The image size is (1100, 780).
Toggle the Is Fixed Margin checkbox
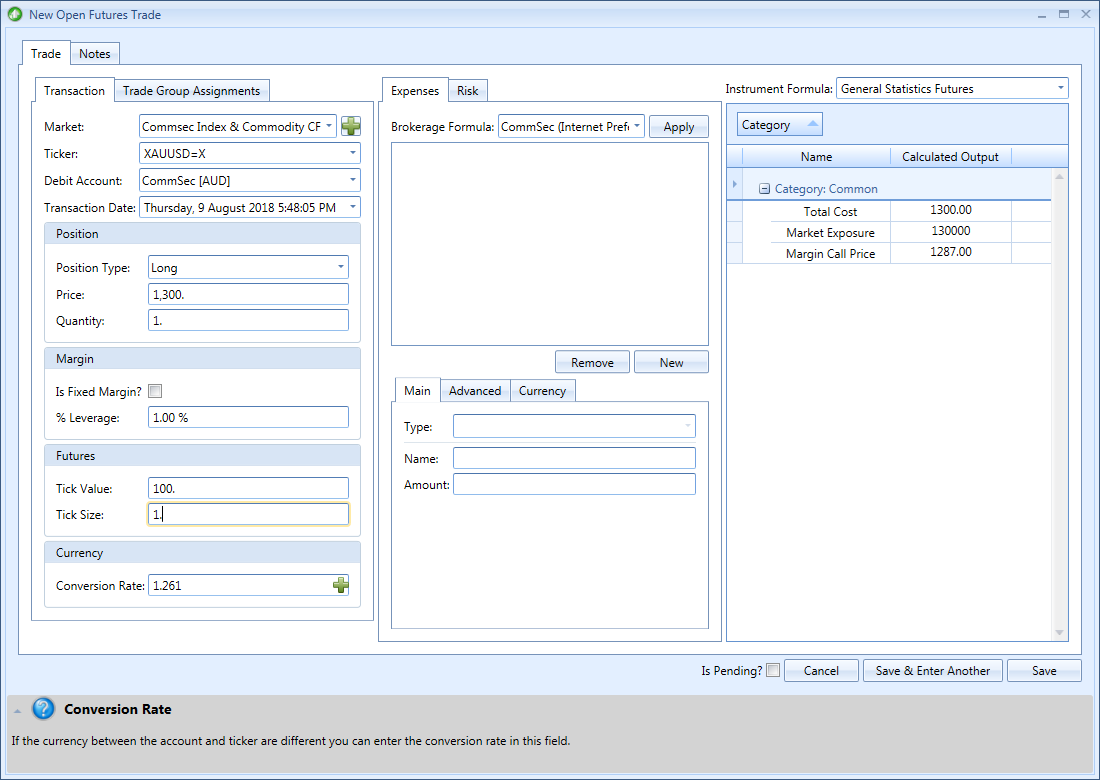click(x=155, y=391)
